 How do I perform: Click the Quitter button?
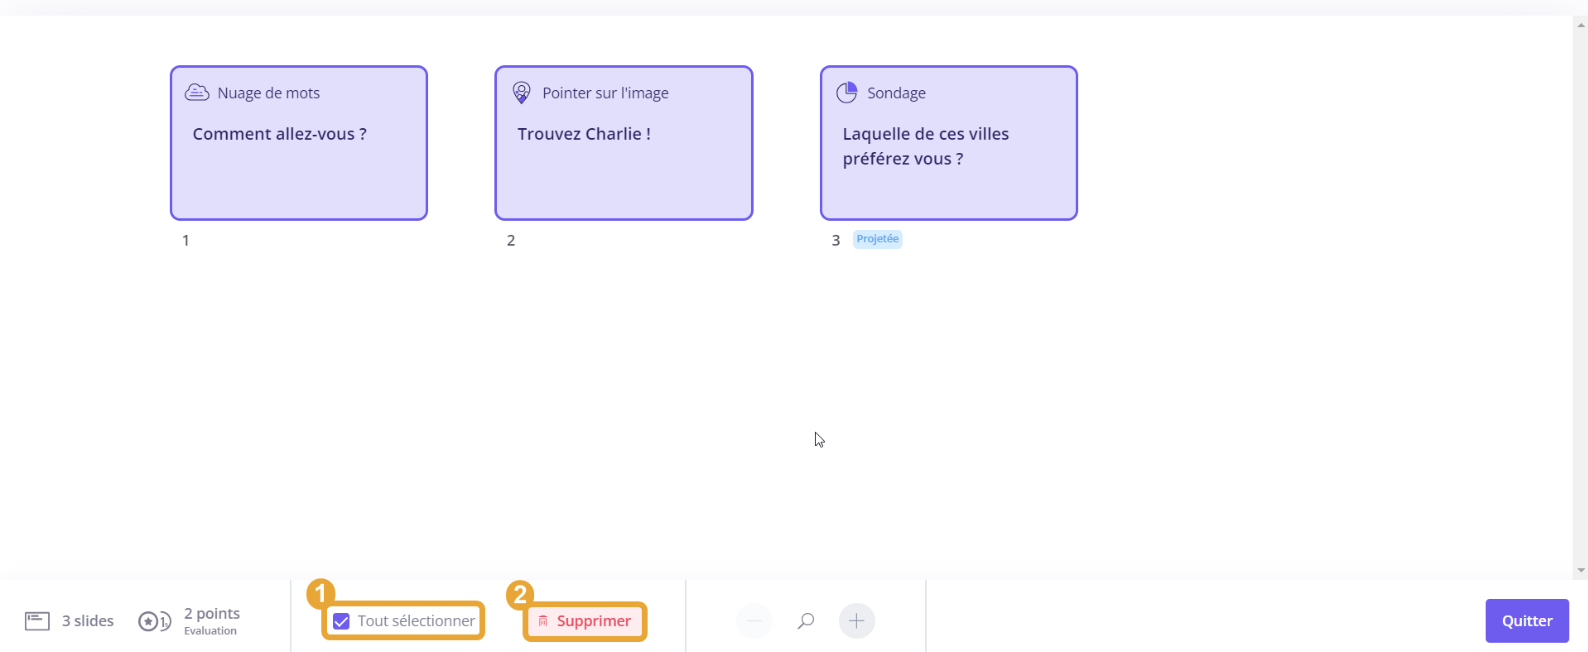coord(1527,621)
